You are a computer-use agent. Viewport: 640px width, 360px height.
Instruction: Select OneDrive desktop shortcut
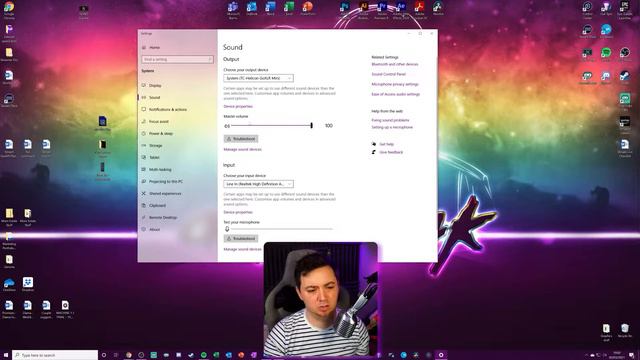pyautogui.click(x=9, y=284)
